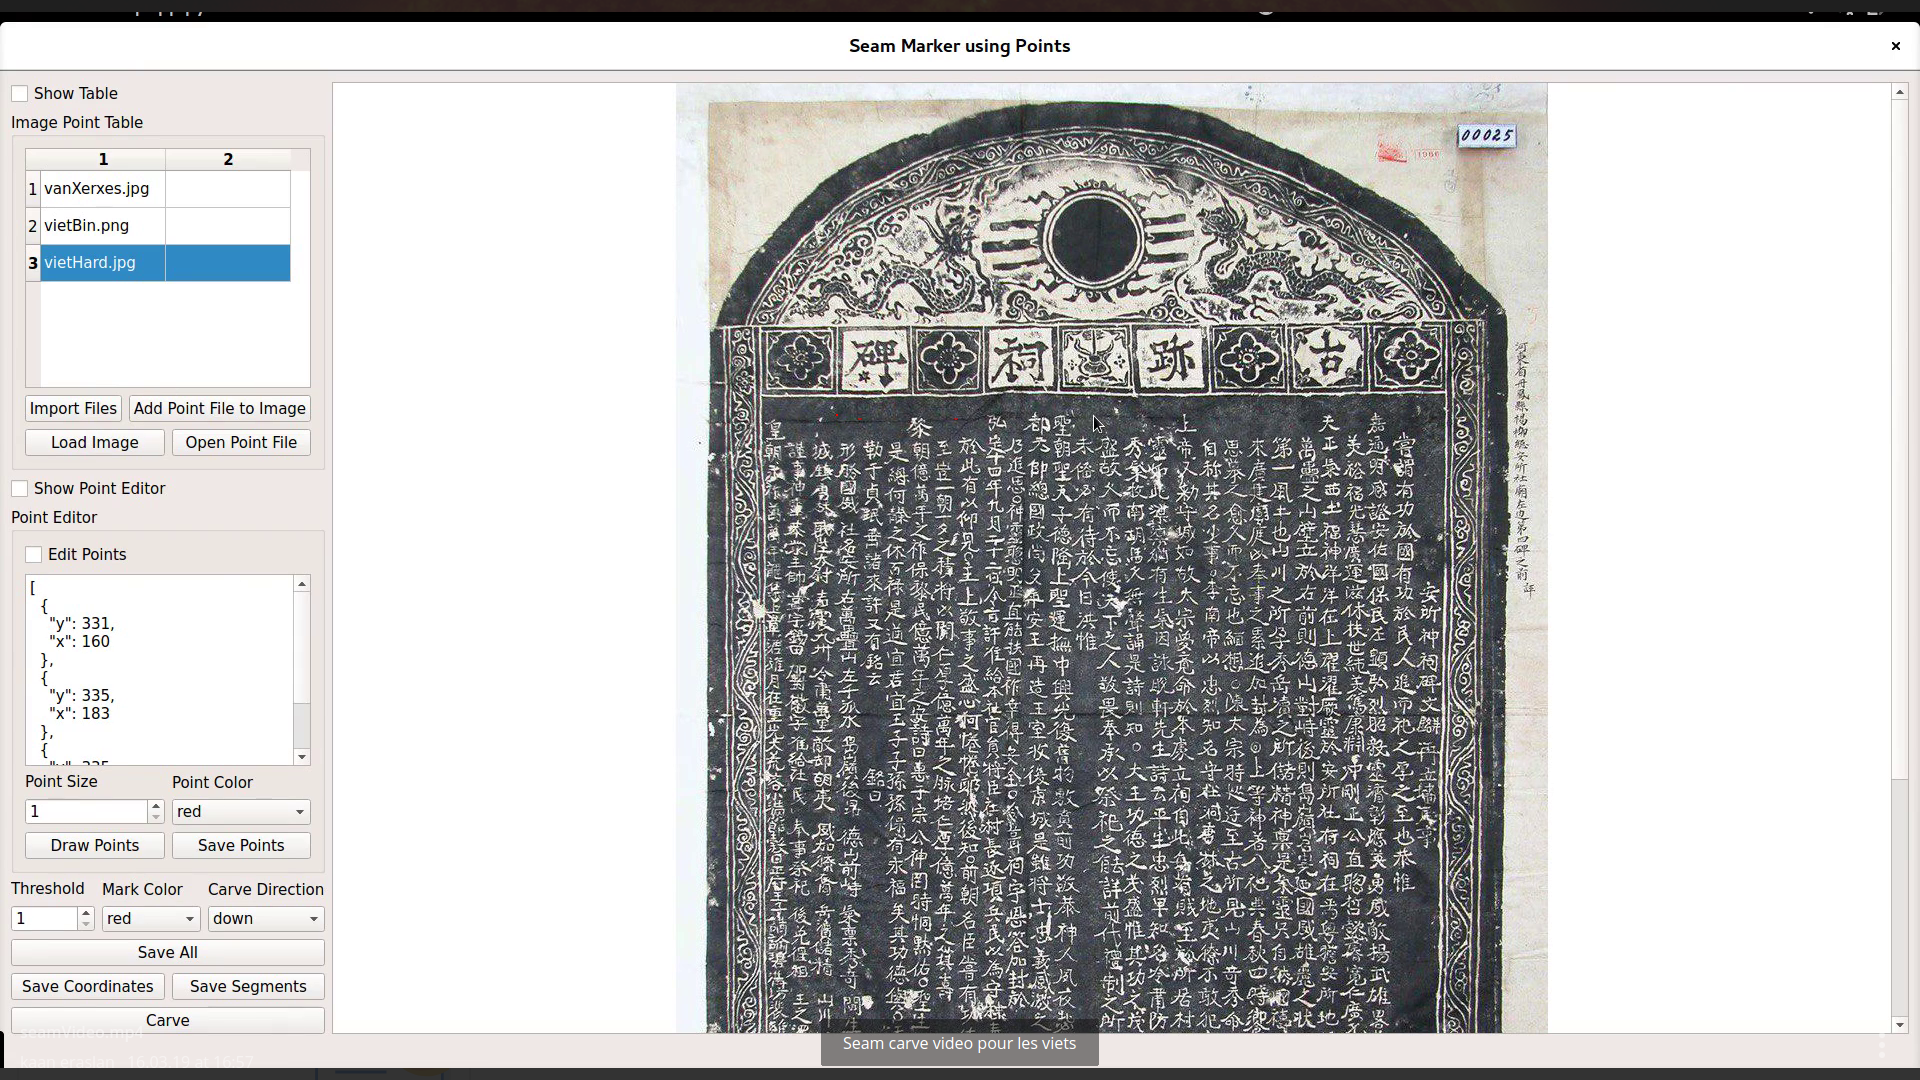Check the Edit Points checkbox

tap(34, 555)
